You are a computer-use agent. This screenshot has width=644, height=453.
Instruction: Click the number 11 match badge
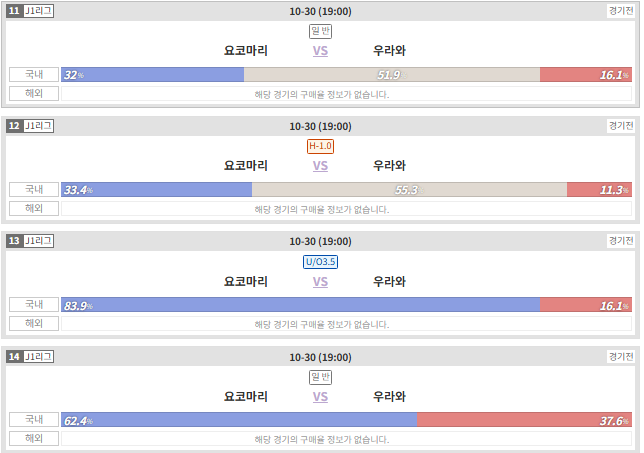14,11
